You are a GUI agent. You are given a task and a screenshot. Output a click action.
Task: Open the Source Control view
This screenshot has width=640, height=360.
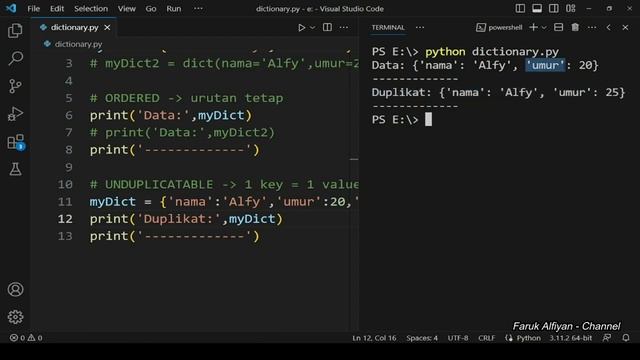[15, 86]
